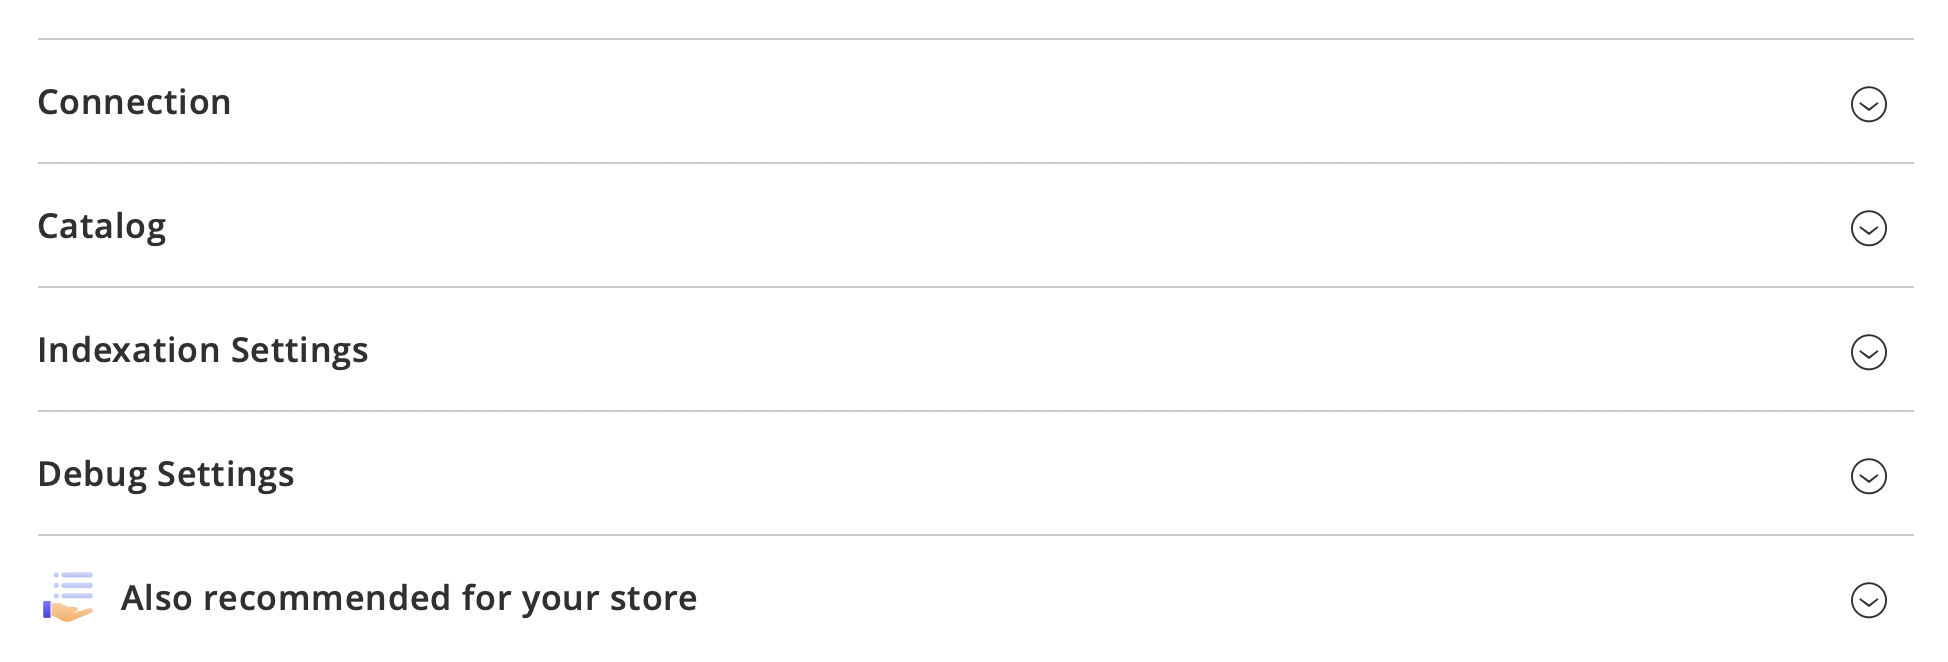This screenshot has height=662, width=1948.
Task: Select 'Also recommended for your store' text
Action: click(x=409, y=598)
